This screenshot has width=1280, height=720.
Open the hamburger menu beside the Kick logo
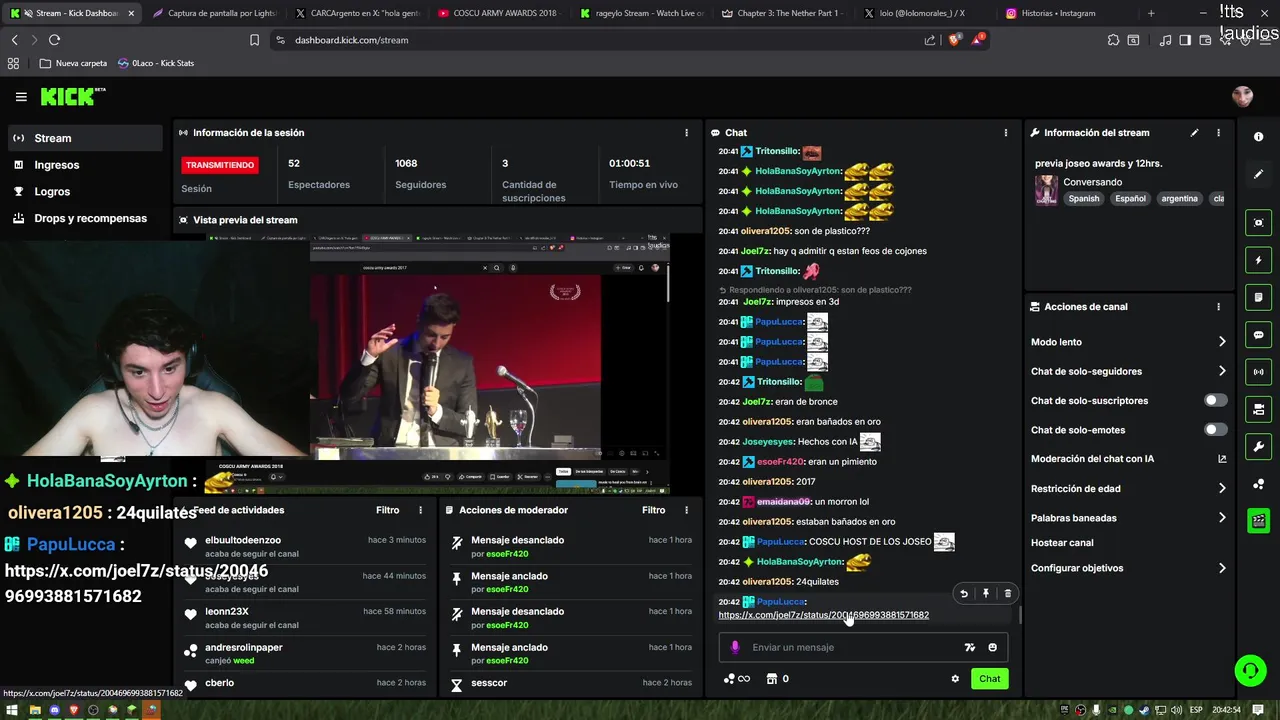click(21, 97)
